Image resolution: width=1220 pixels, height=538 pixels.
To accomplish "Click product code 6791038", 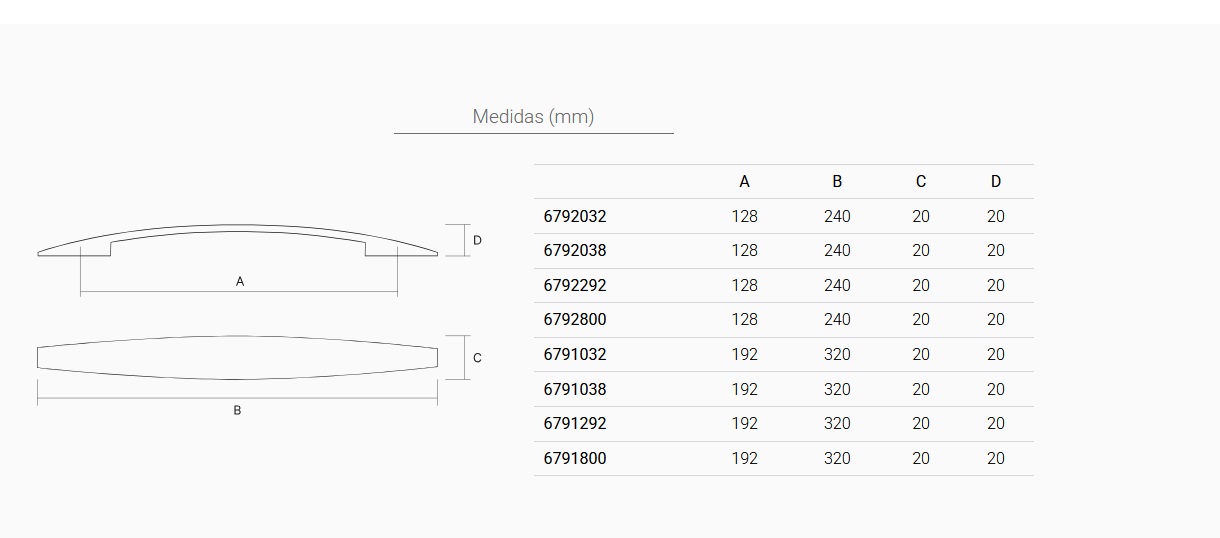I will click(575, 389).
